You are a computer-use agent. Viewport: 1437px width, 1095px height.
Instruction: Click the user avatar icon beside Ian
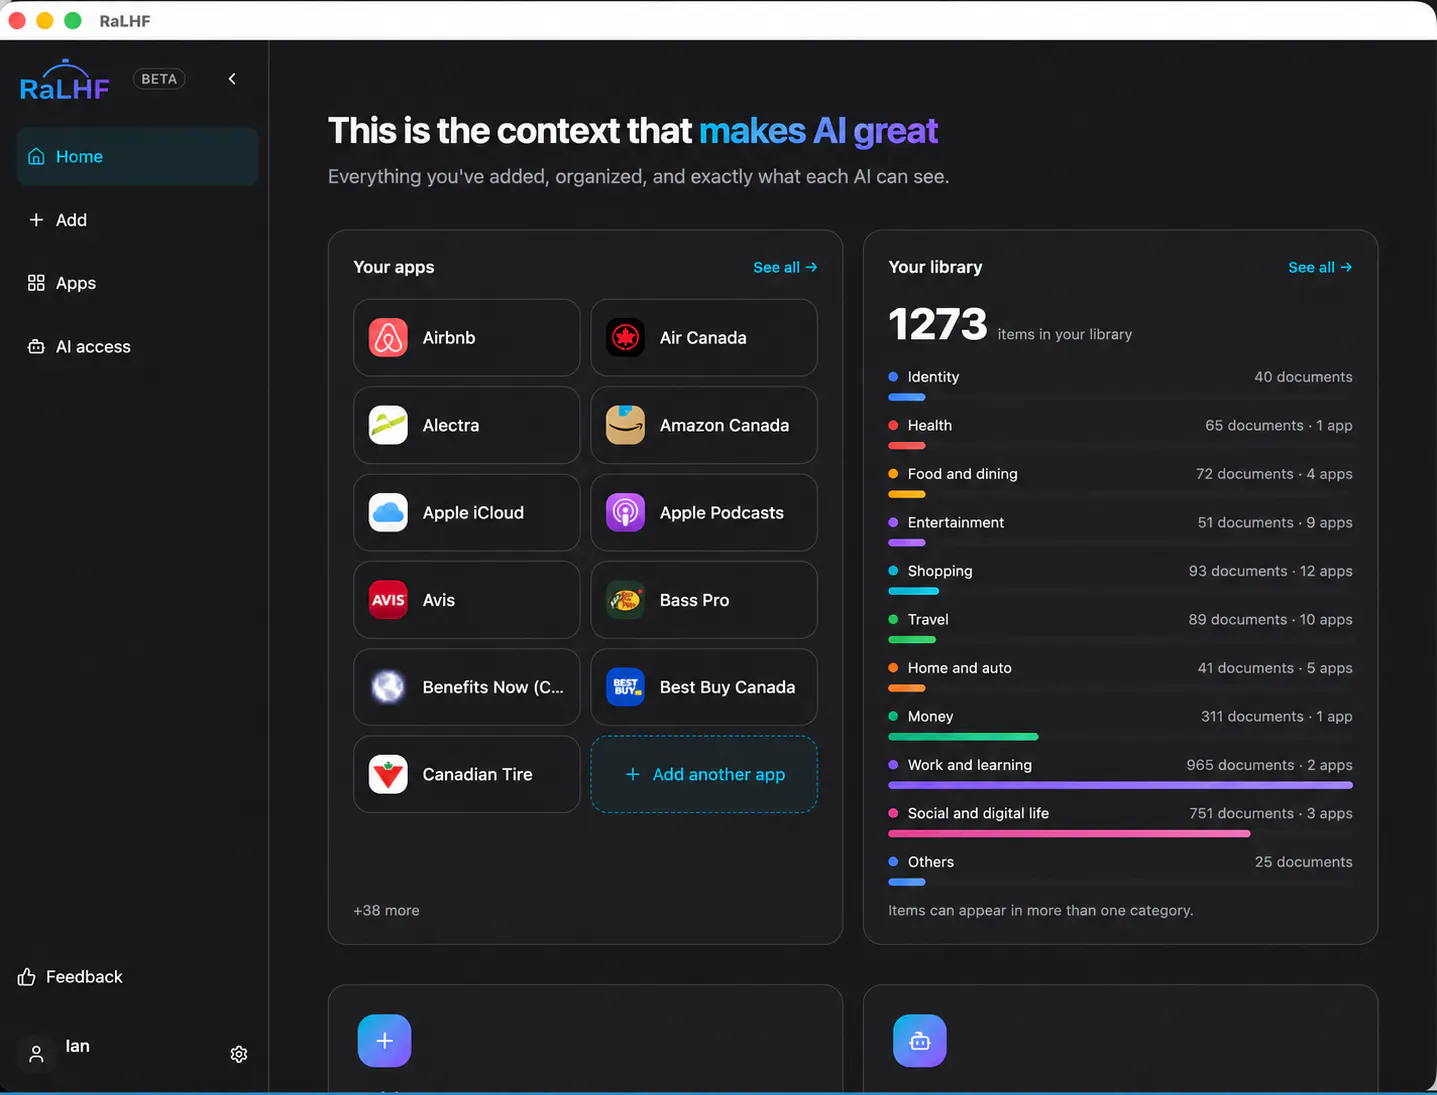36,1054
